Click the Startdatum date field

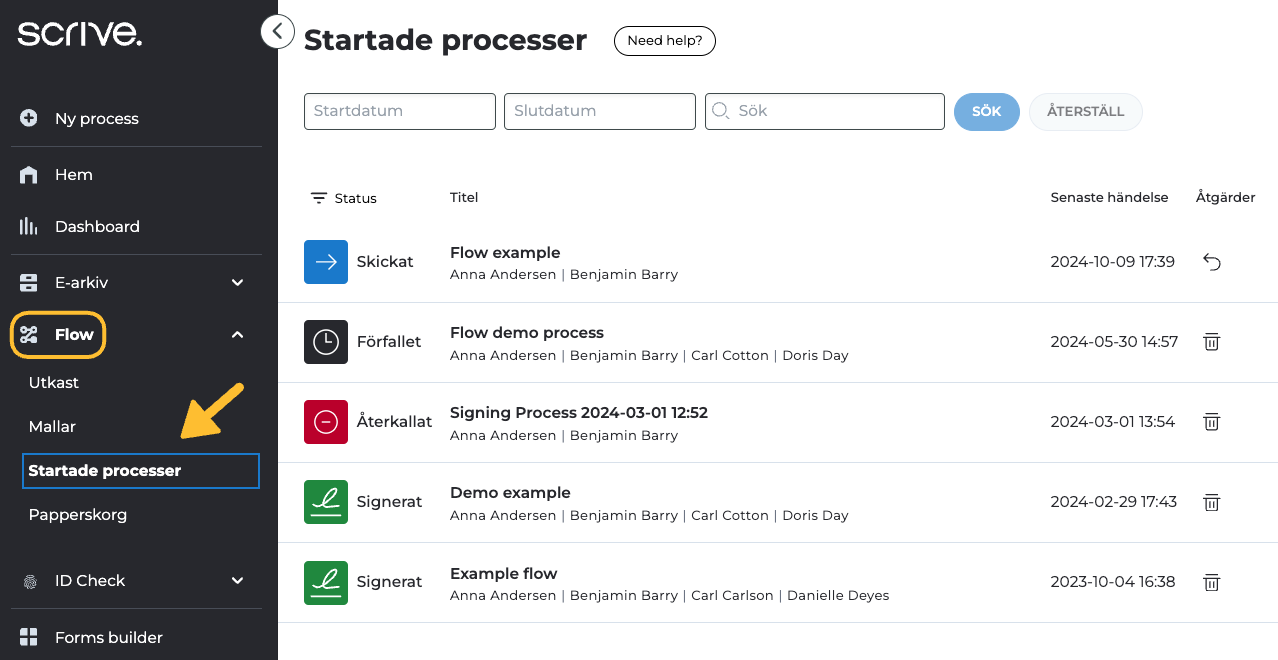[399, 111]
